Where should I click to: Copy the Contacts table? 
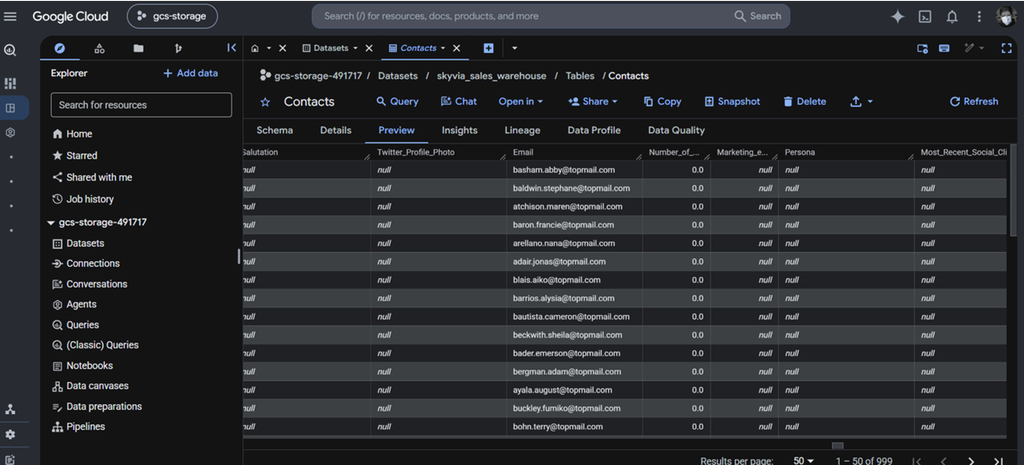[662, 102]
